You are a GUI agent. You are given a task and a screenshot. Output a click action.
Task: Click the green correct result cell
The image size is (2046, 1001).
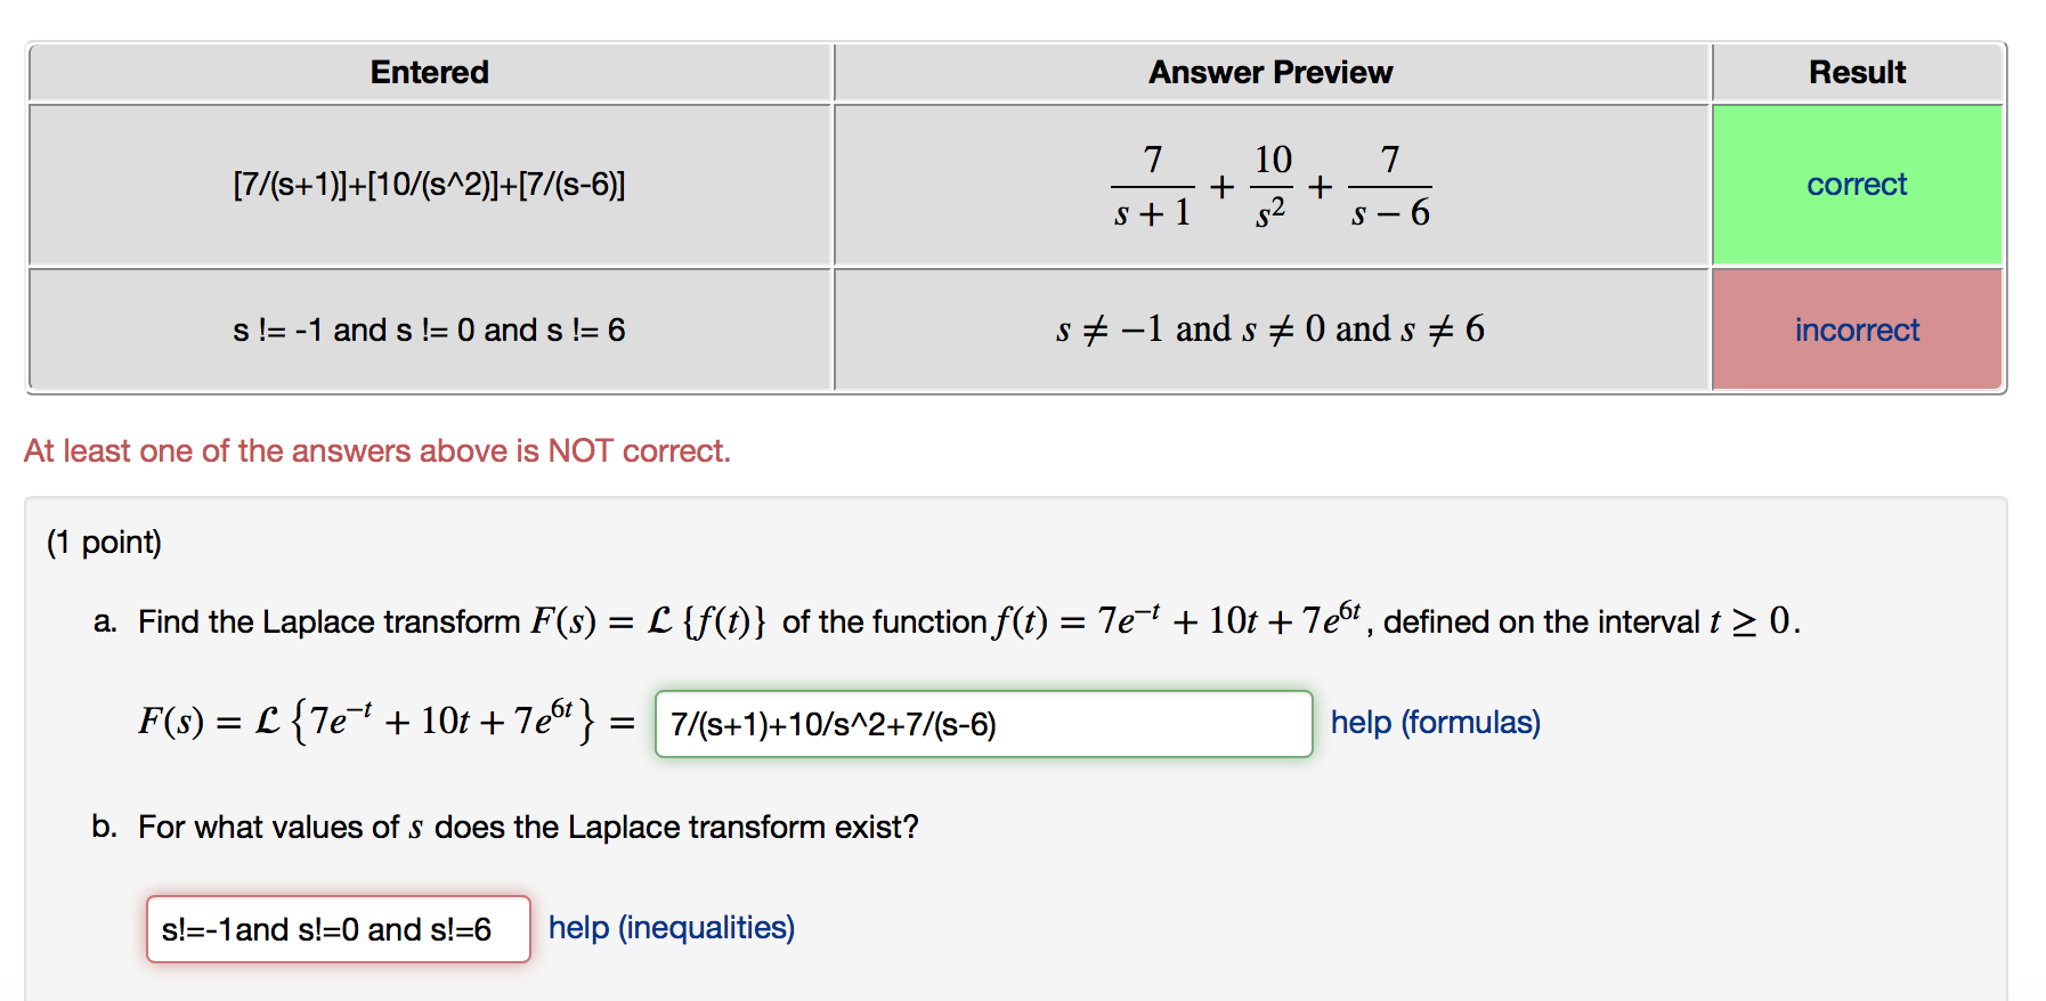pyautogui.click(x=1856, y=185)
